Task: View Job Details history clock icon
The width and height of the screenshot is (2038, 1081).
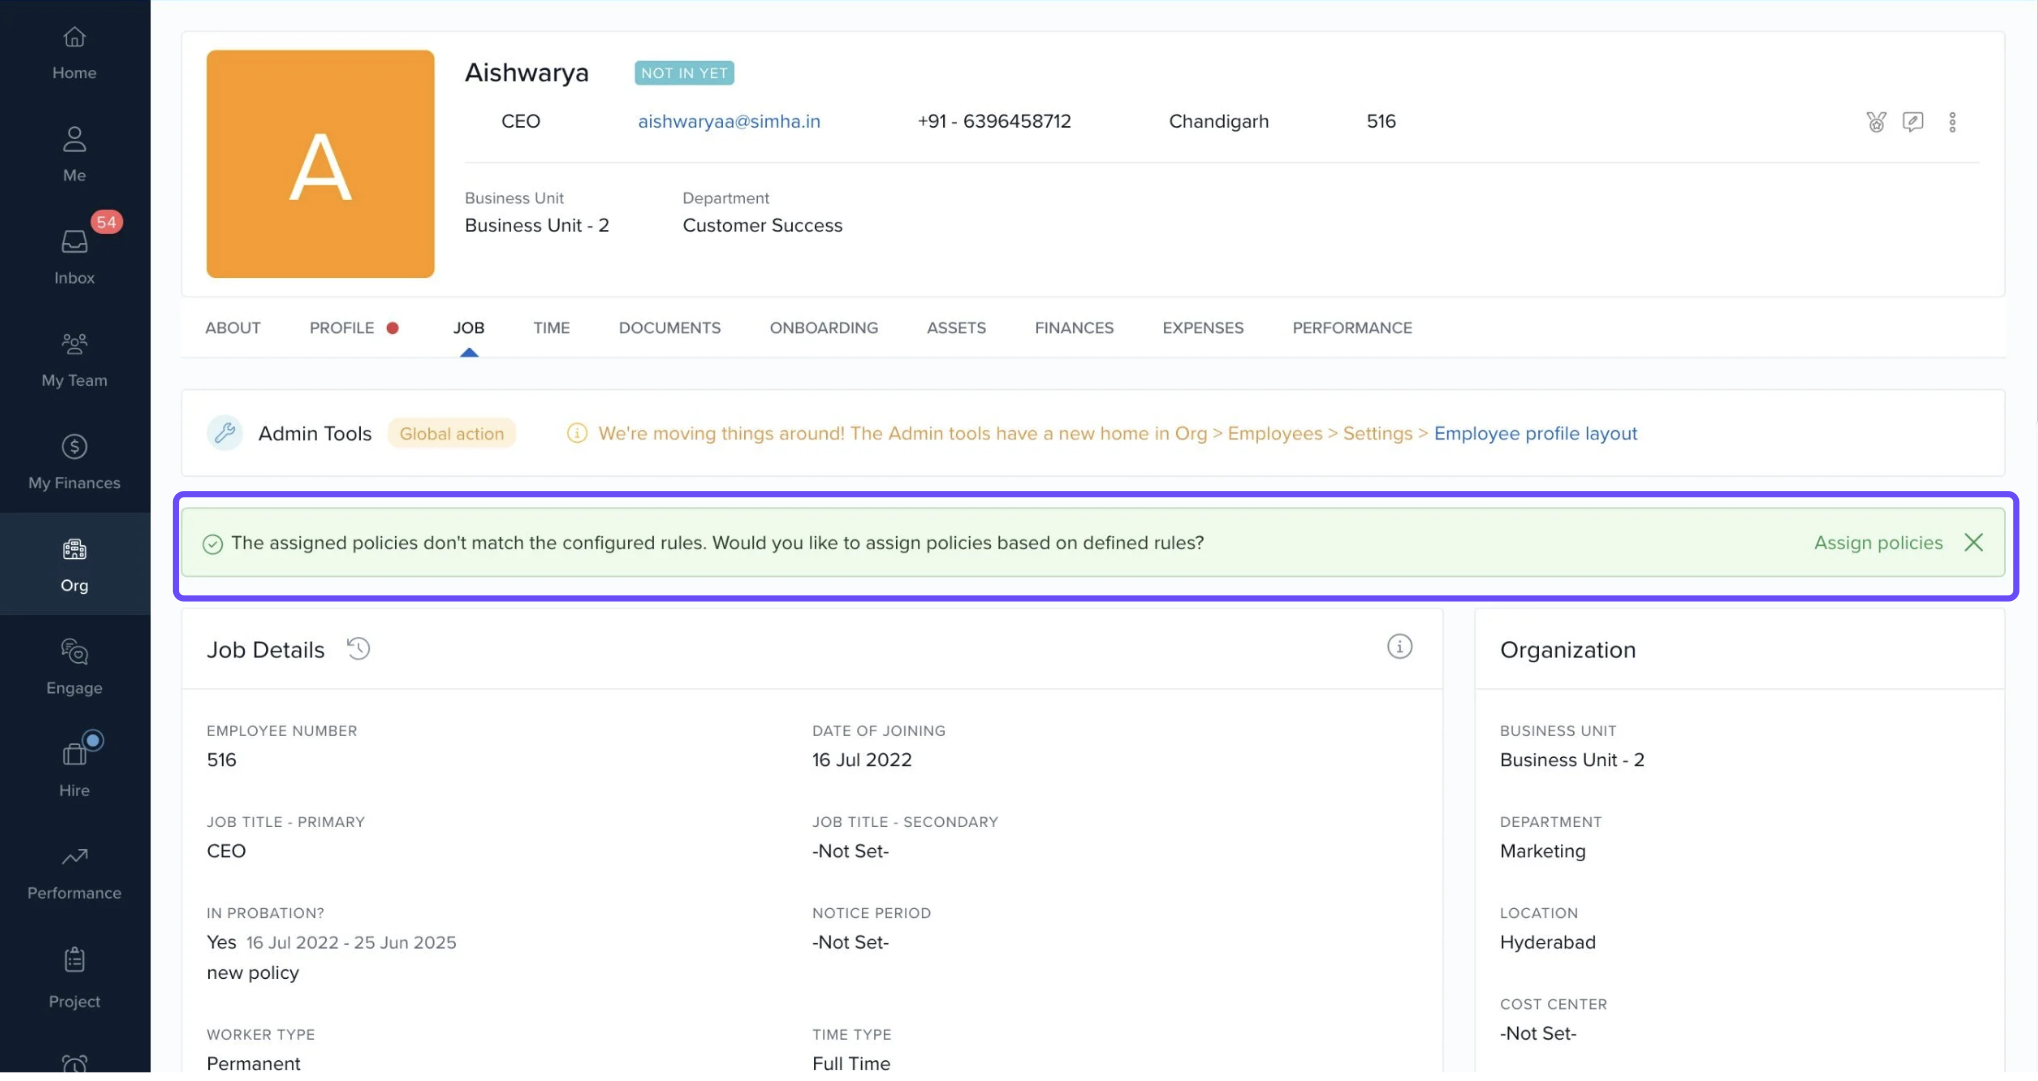Action: [358, 649]
